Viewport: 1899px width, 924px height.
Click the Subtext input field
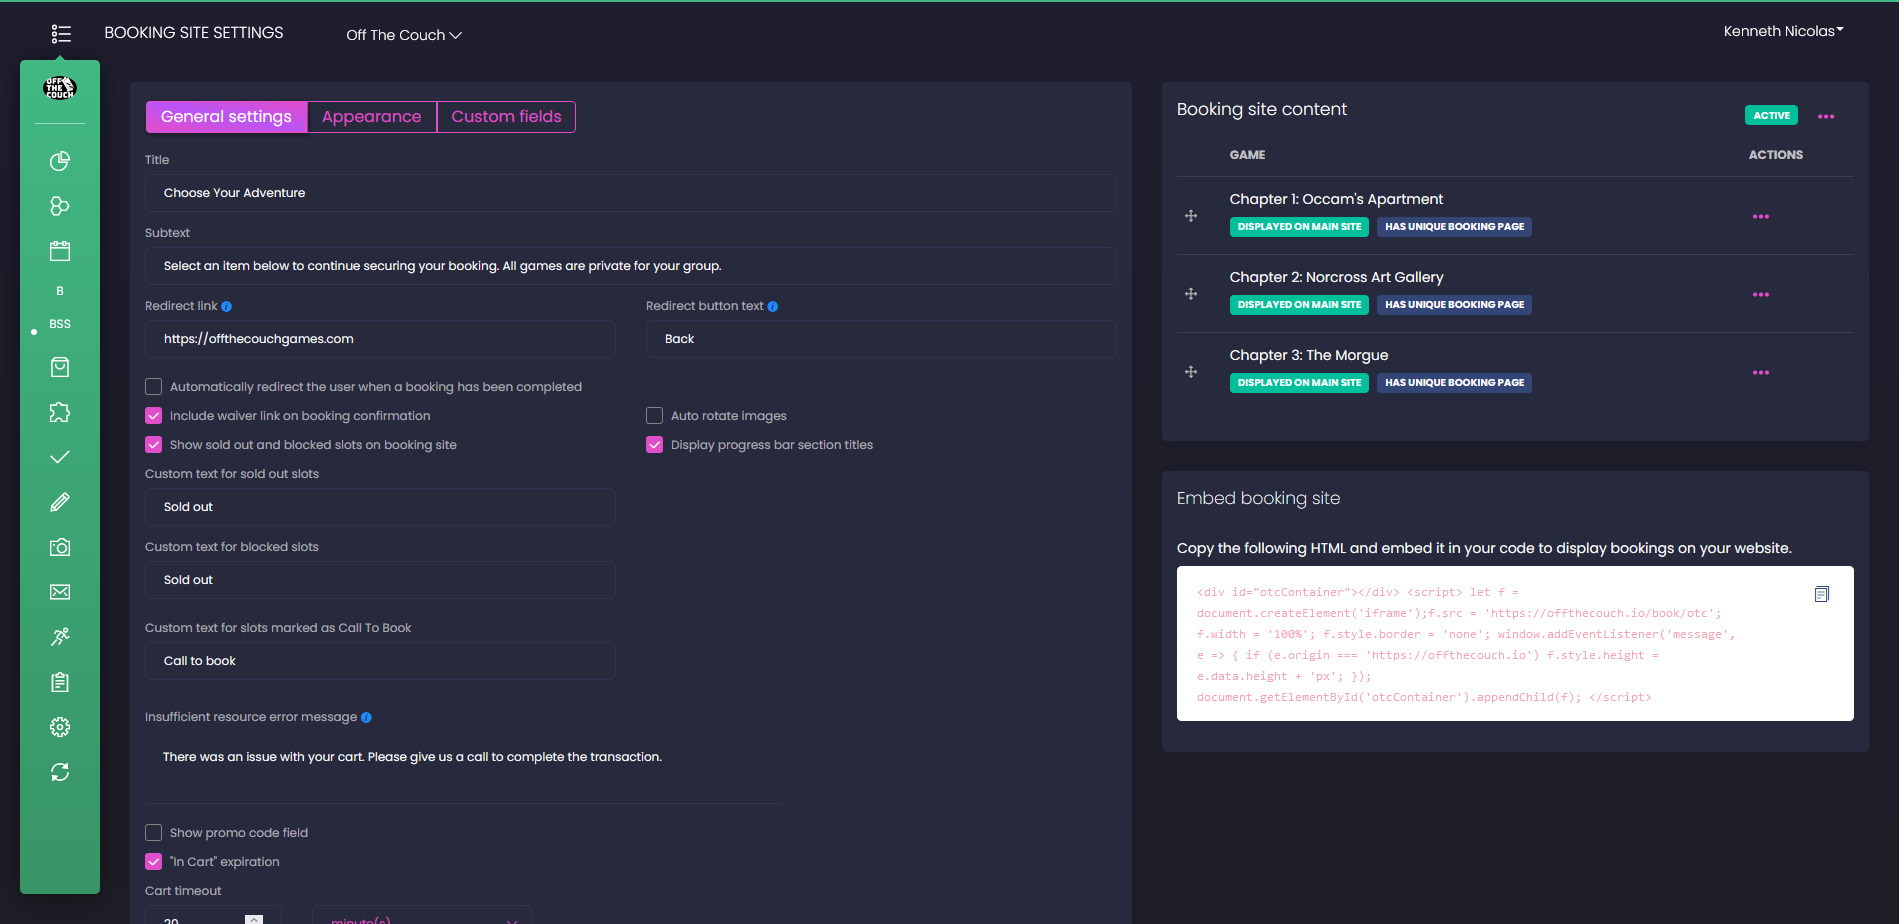coord(630,266)
